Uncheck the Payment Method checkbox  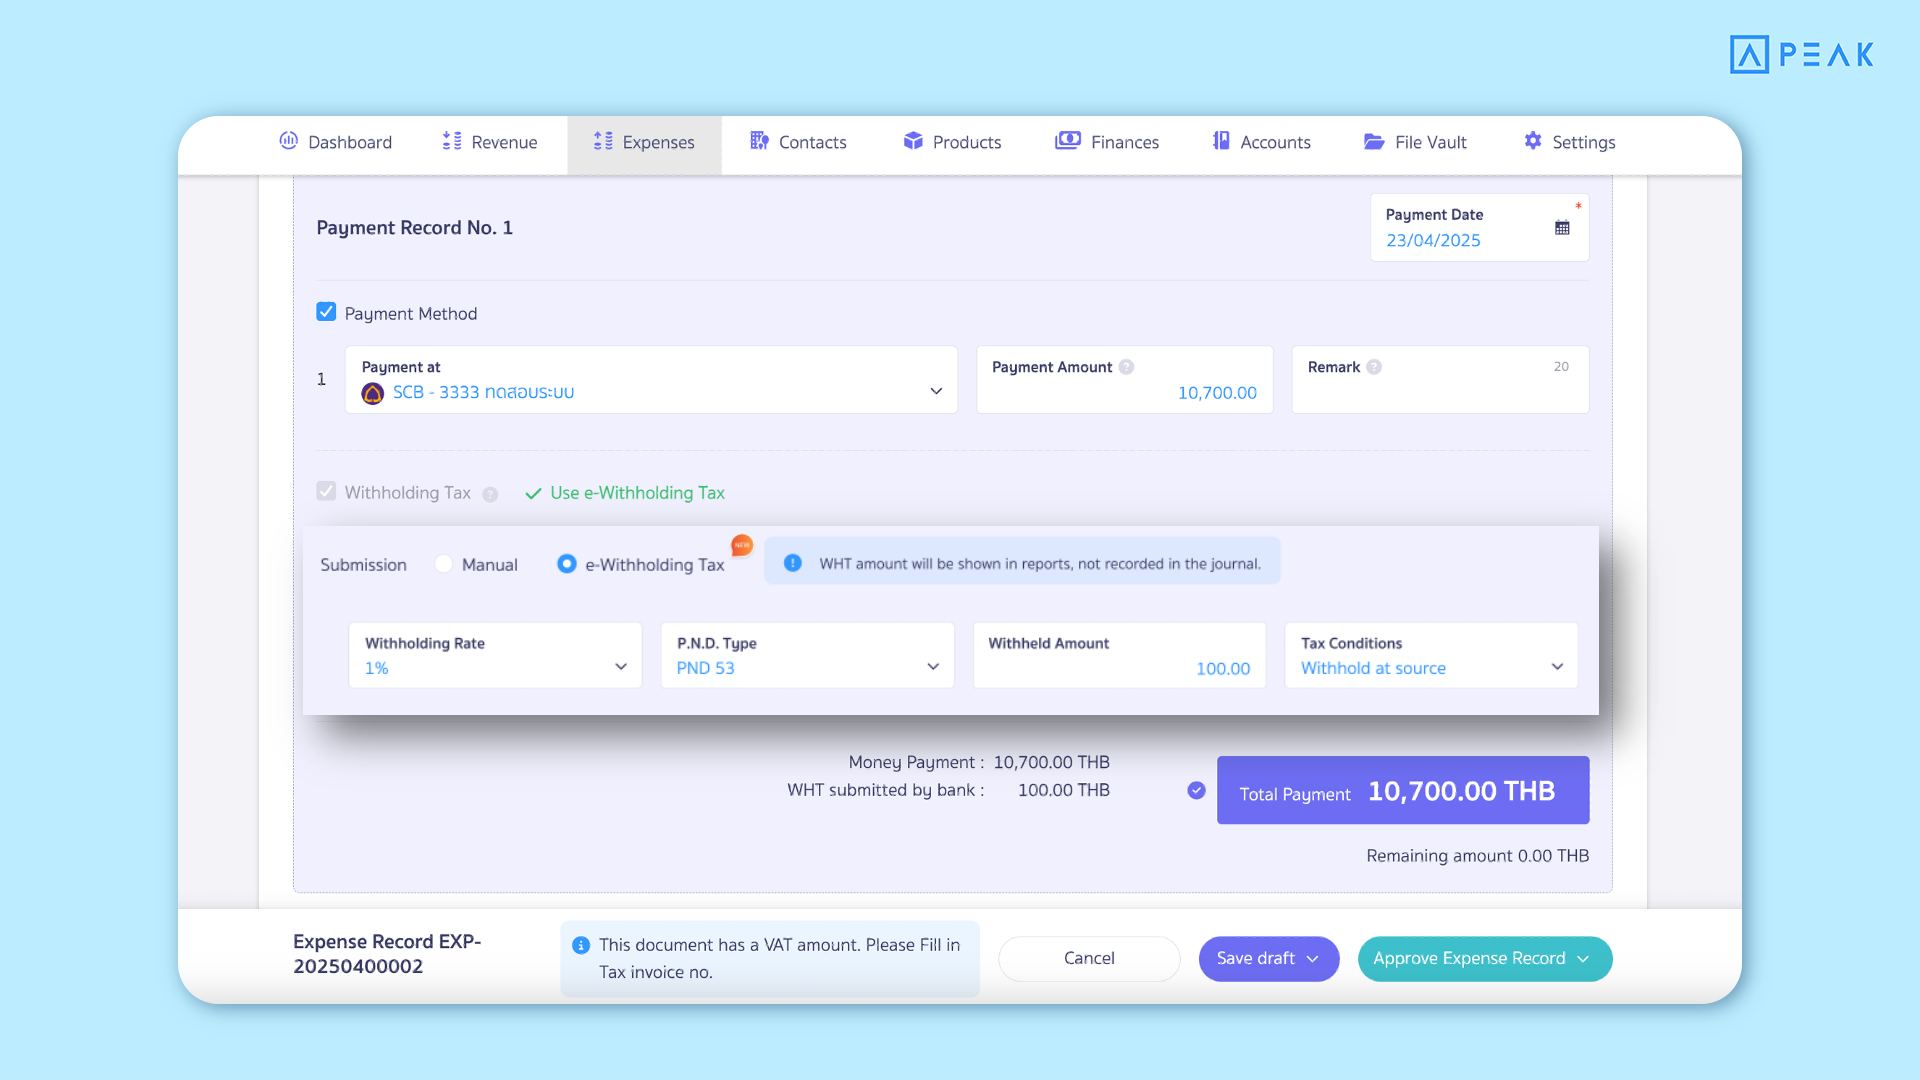coord(326,311)
